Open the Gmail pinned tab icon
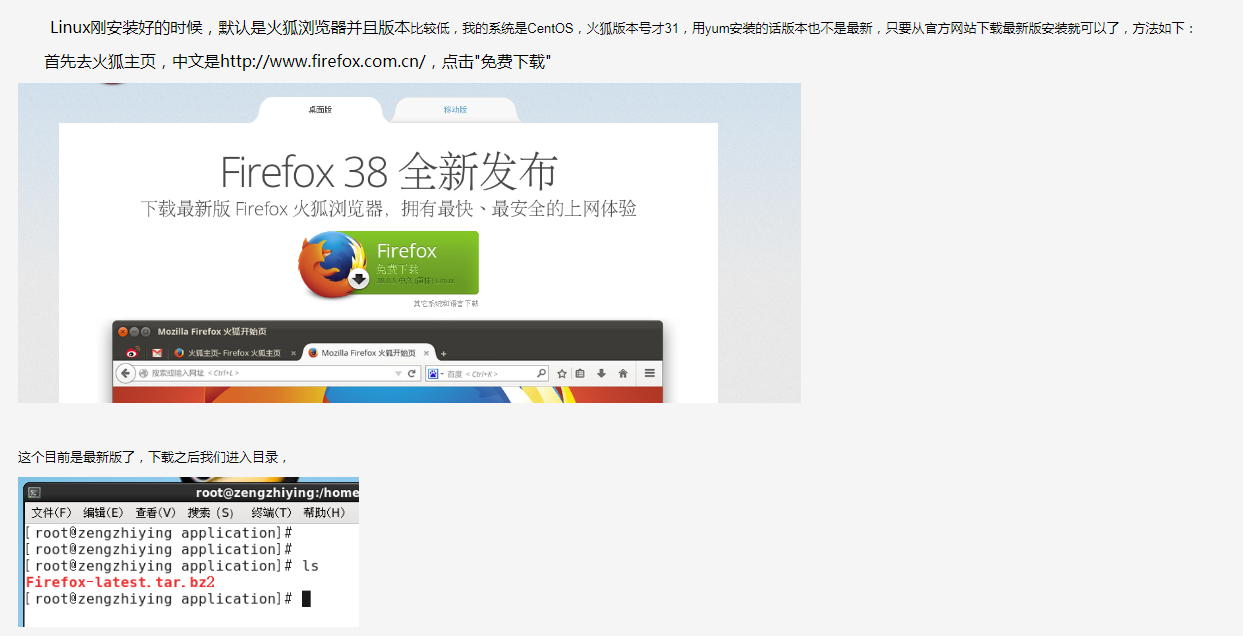 [157, 353]
